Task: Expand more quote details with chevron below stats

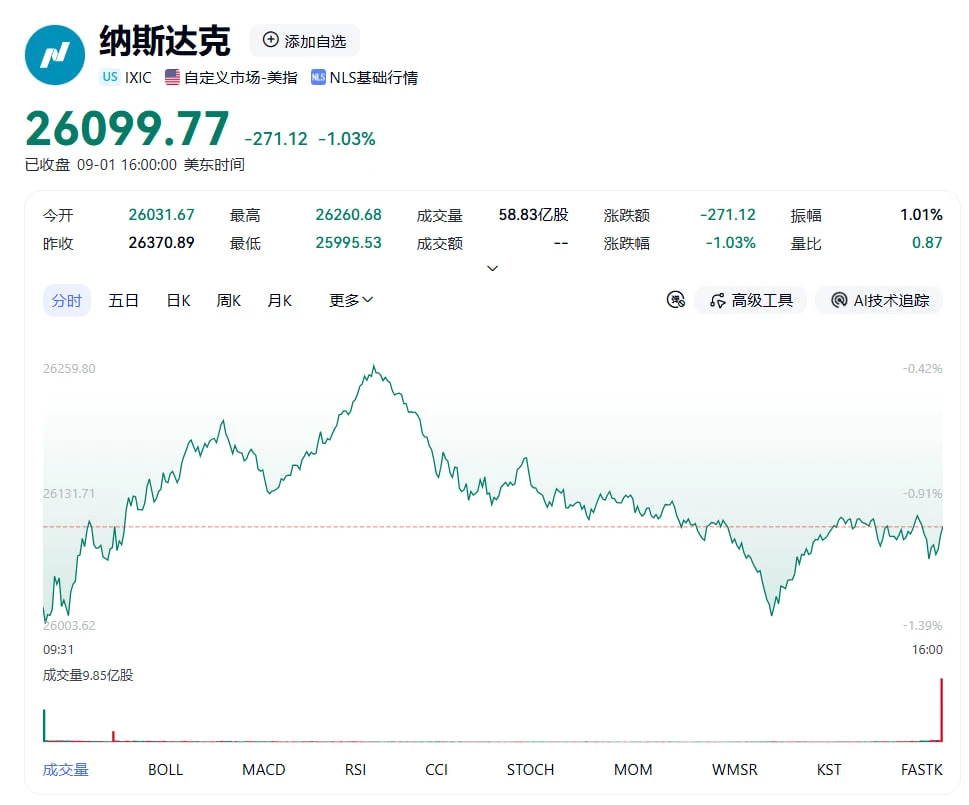Action: click(x=493, y=268)
